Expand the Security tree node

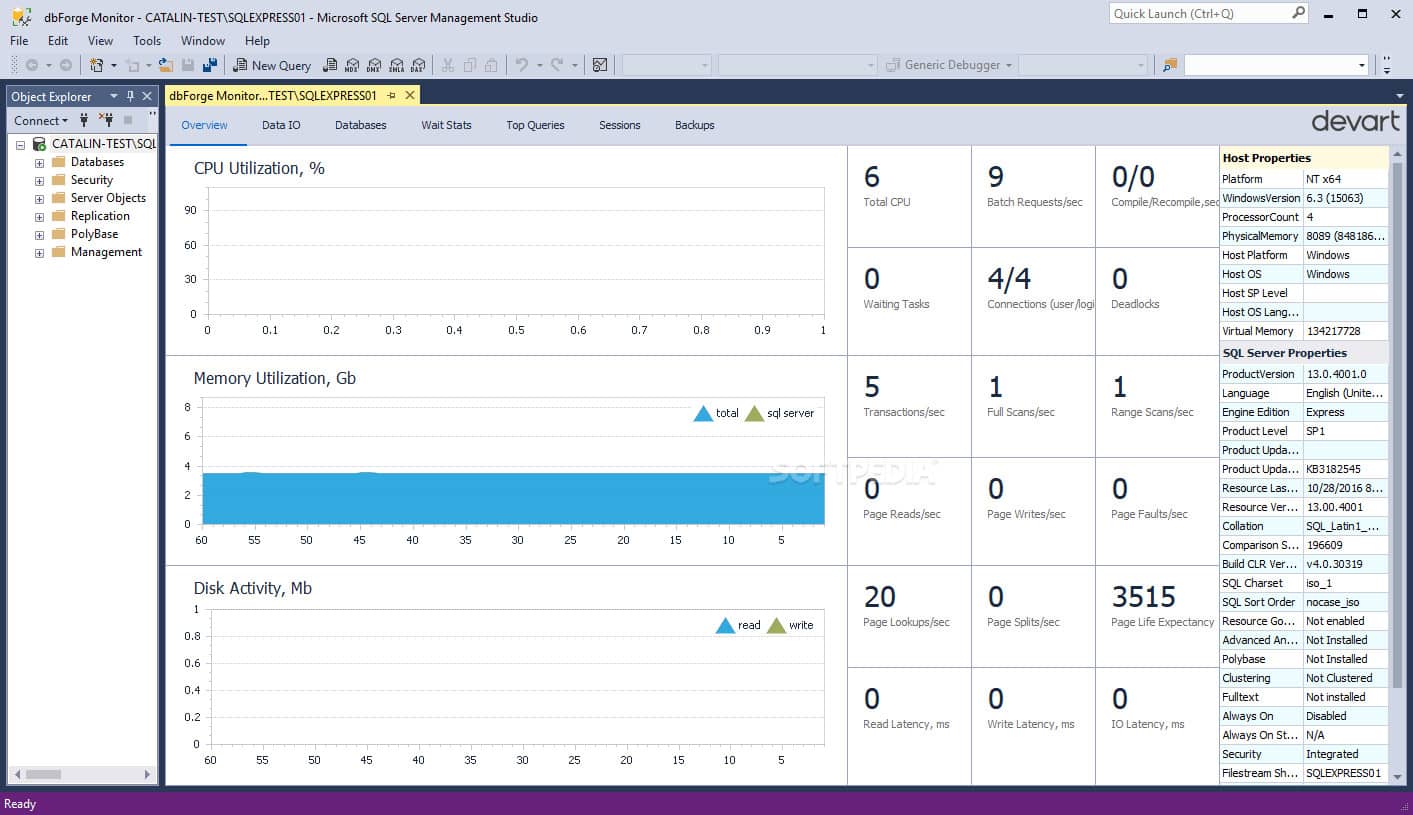pyautogui.click(x=39, y=180)
